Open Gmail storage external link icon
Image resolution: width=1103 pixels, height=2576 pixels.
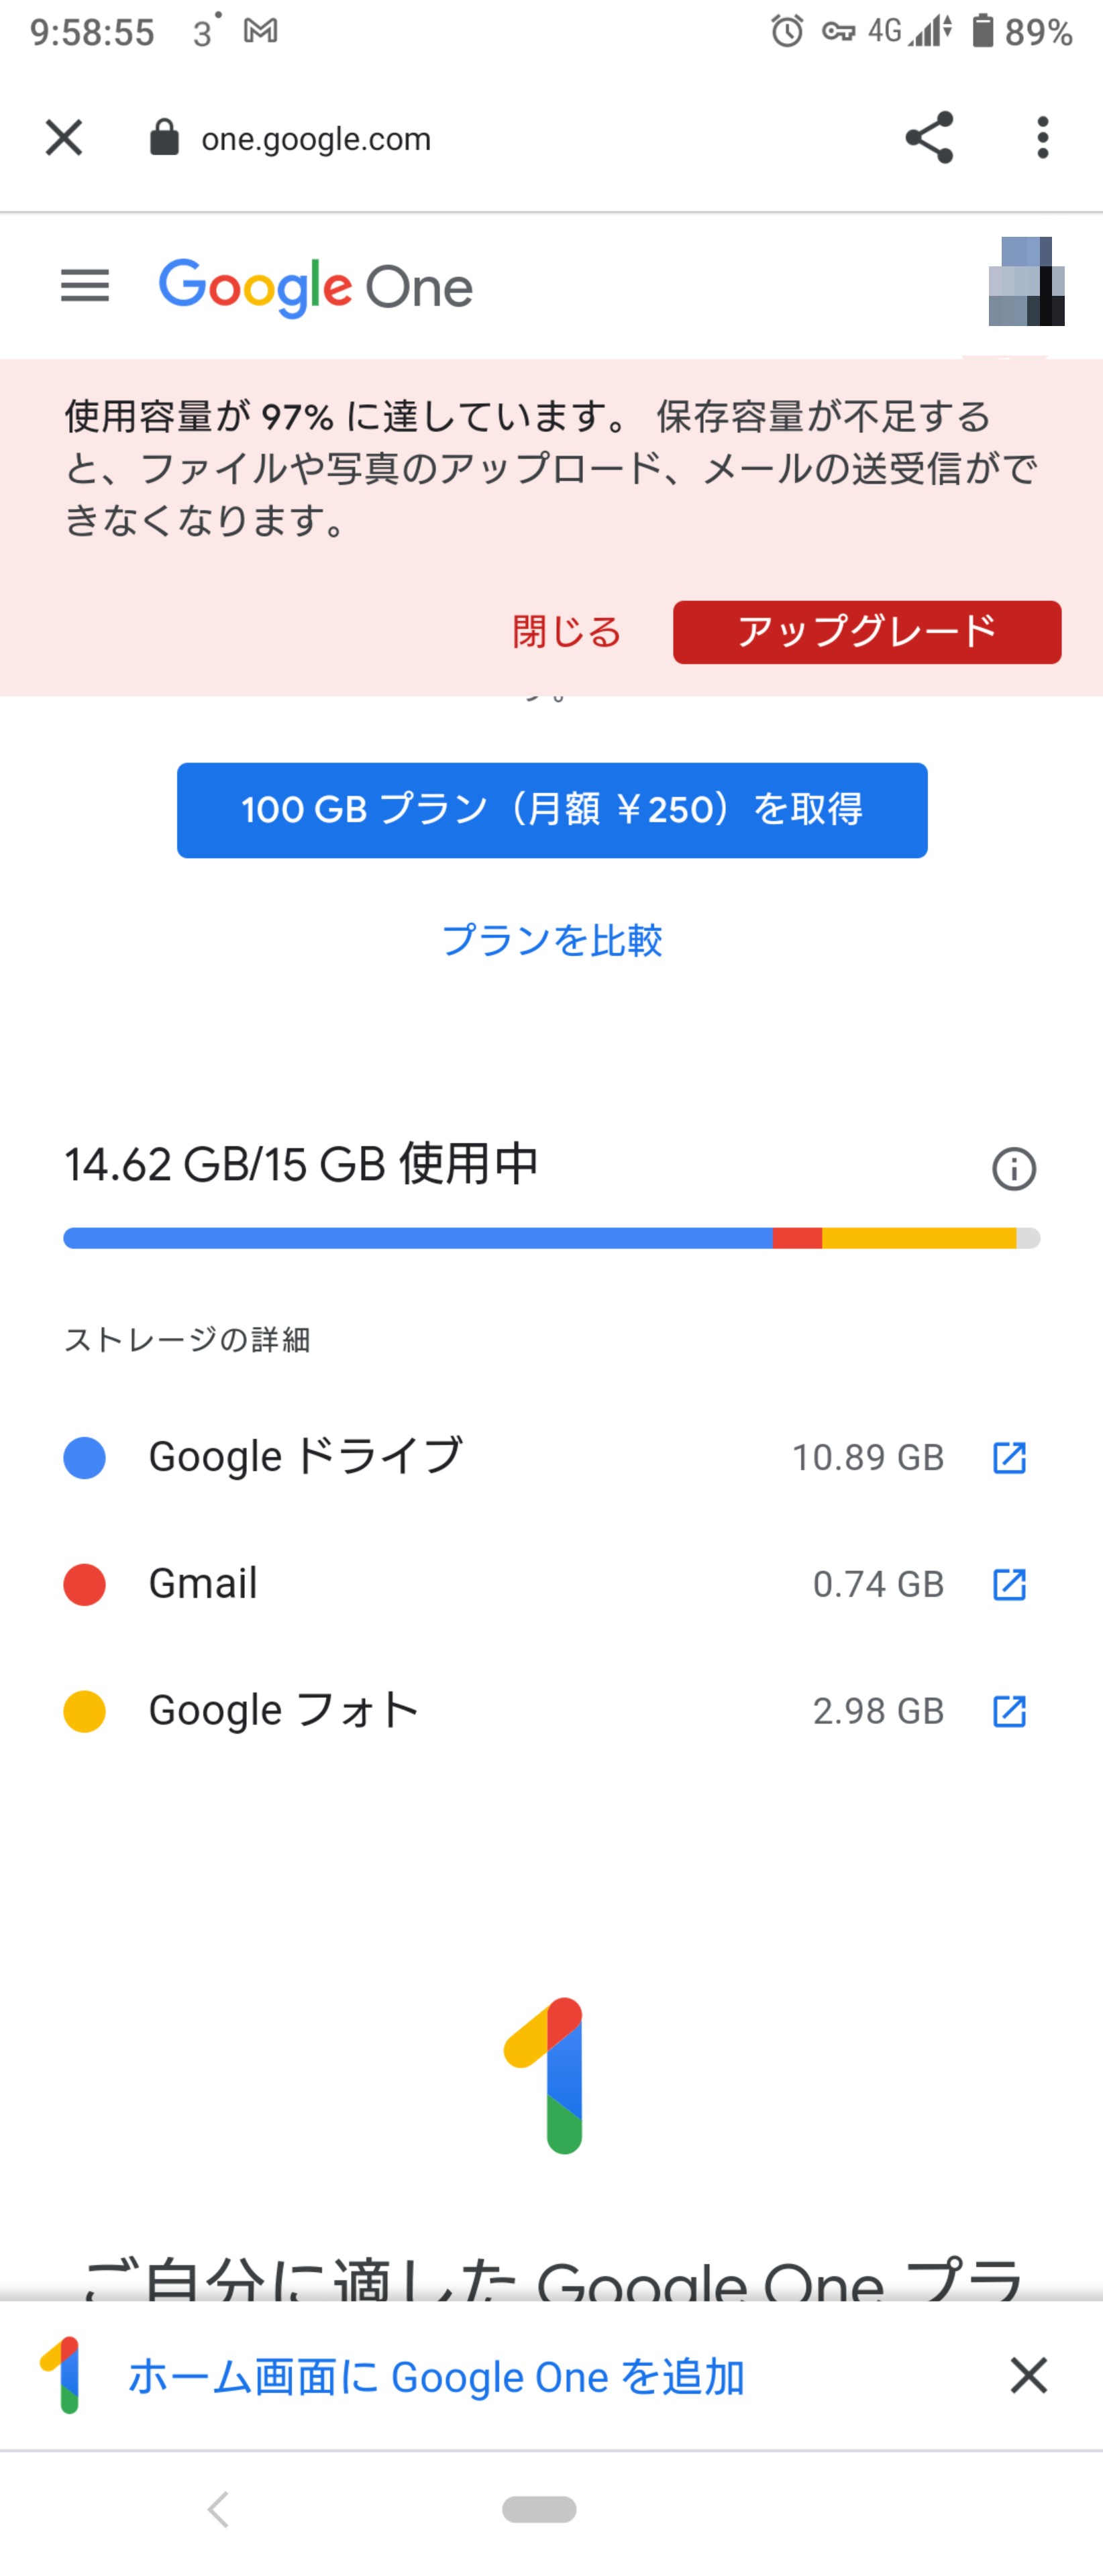click(x=1009, y=1584)
